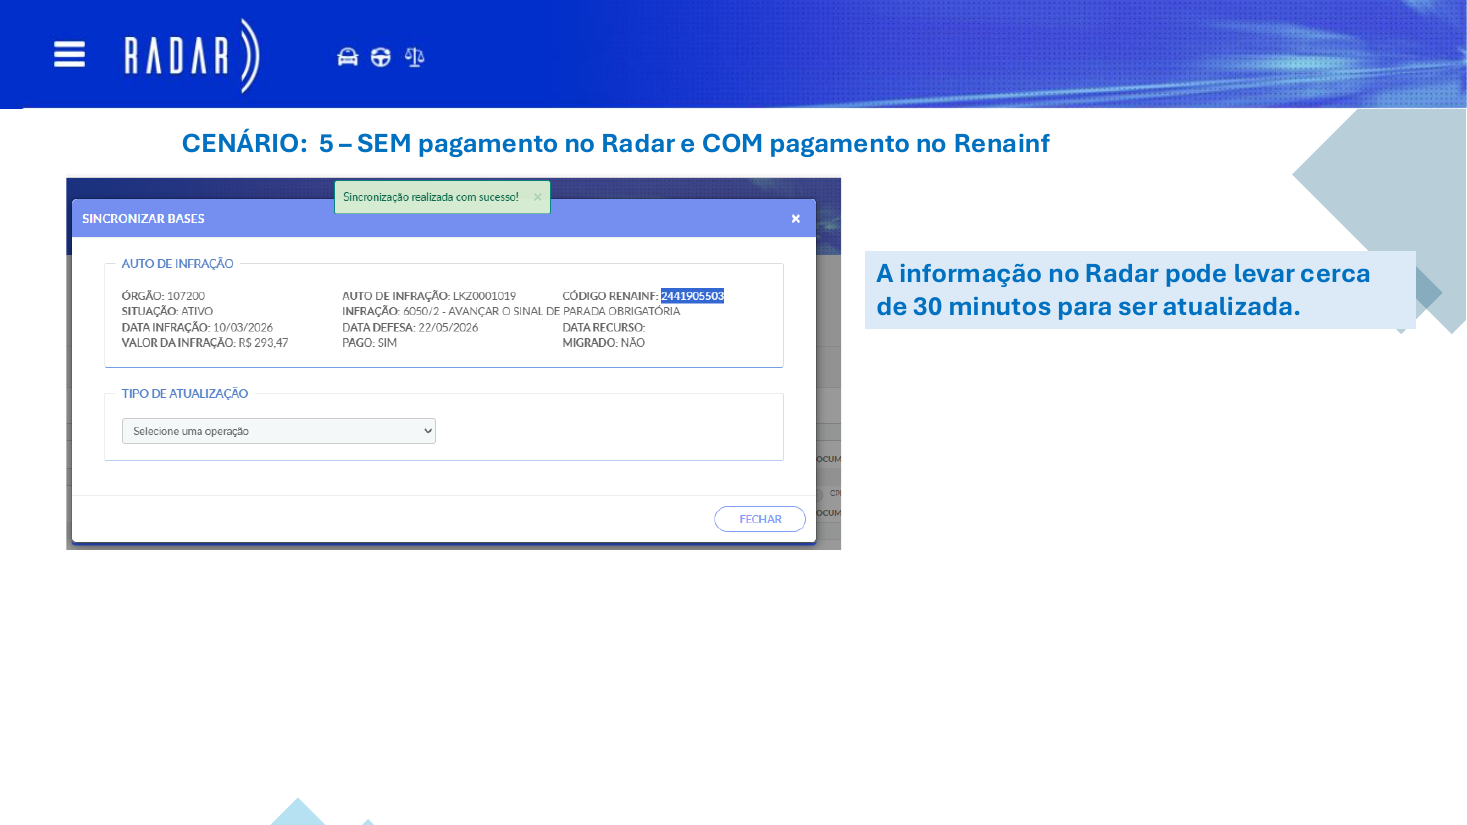Open the steering wheel driver icon

[x=381, y=57]
